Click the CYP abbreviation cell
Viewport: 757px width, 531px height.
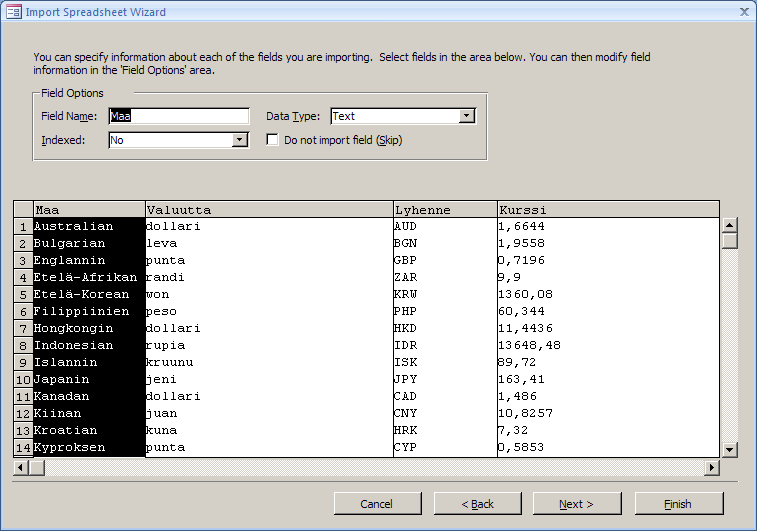pyautogui.click(x=445, y=447)
